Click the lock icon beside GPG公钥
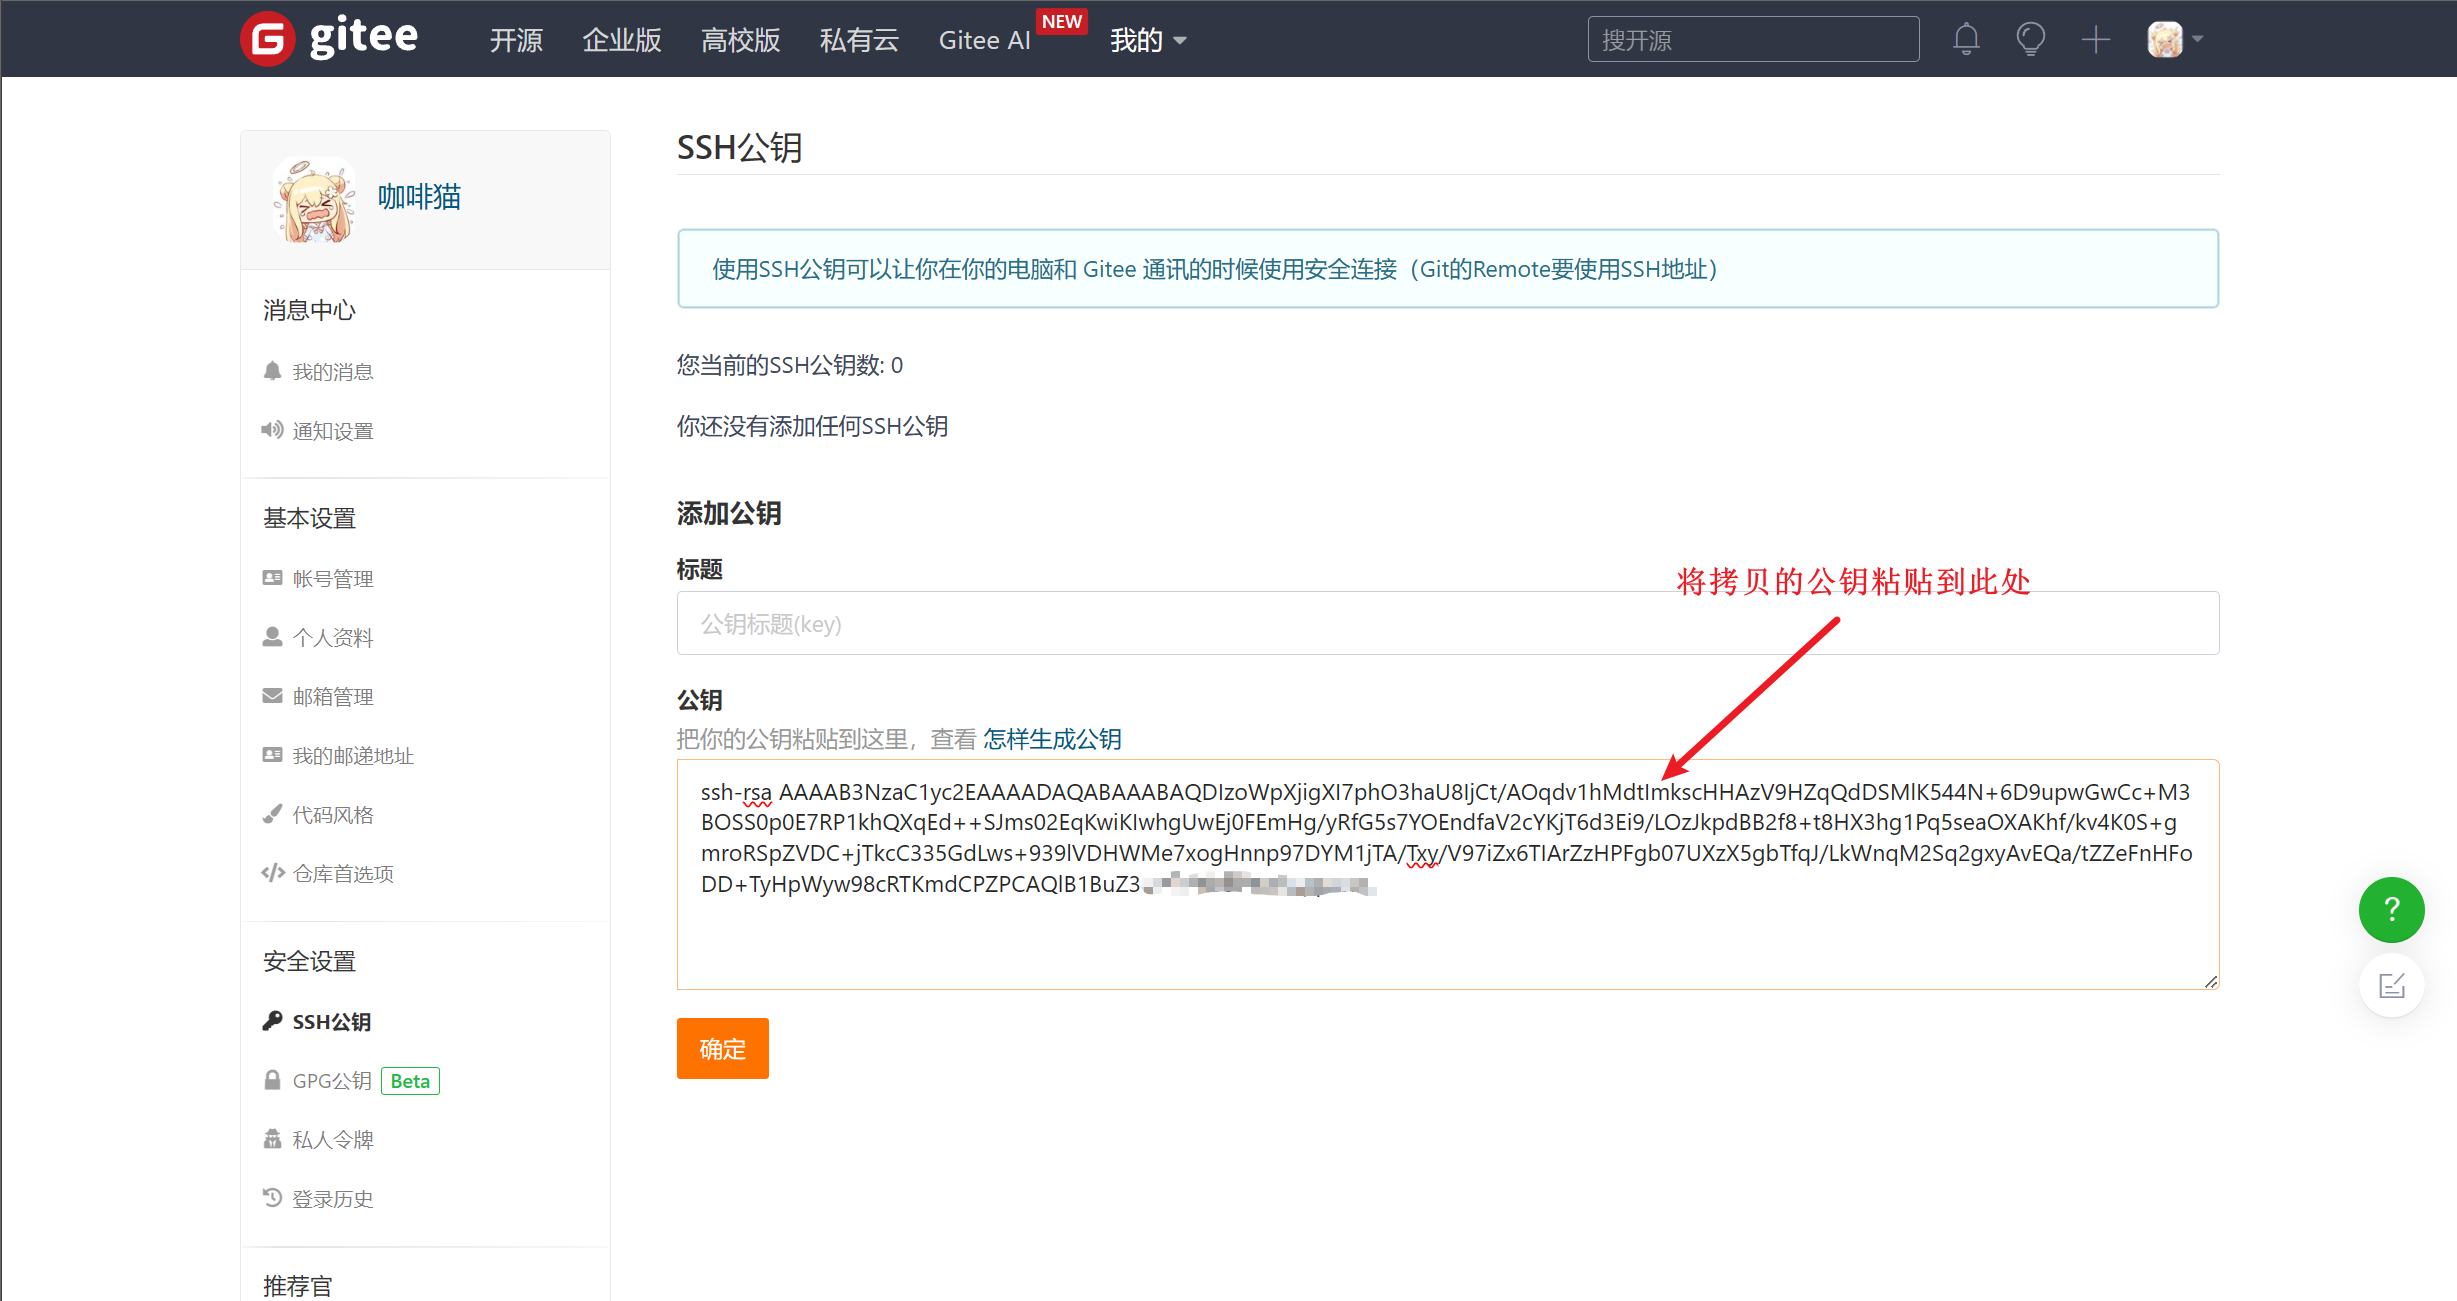 coord(272,1080)
